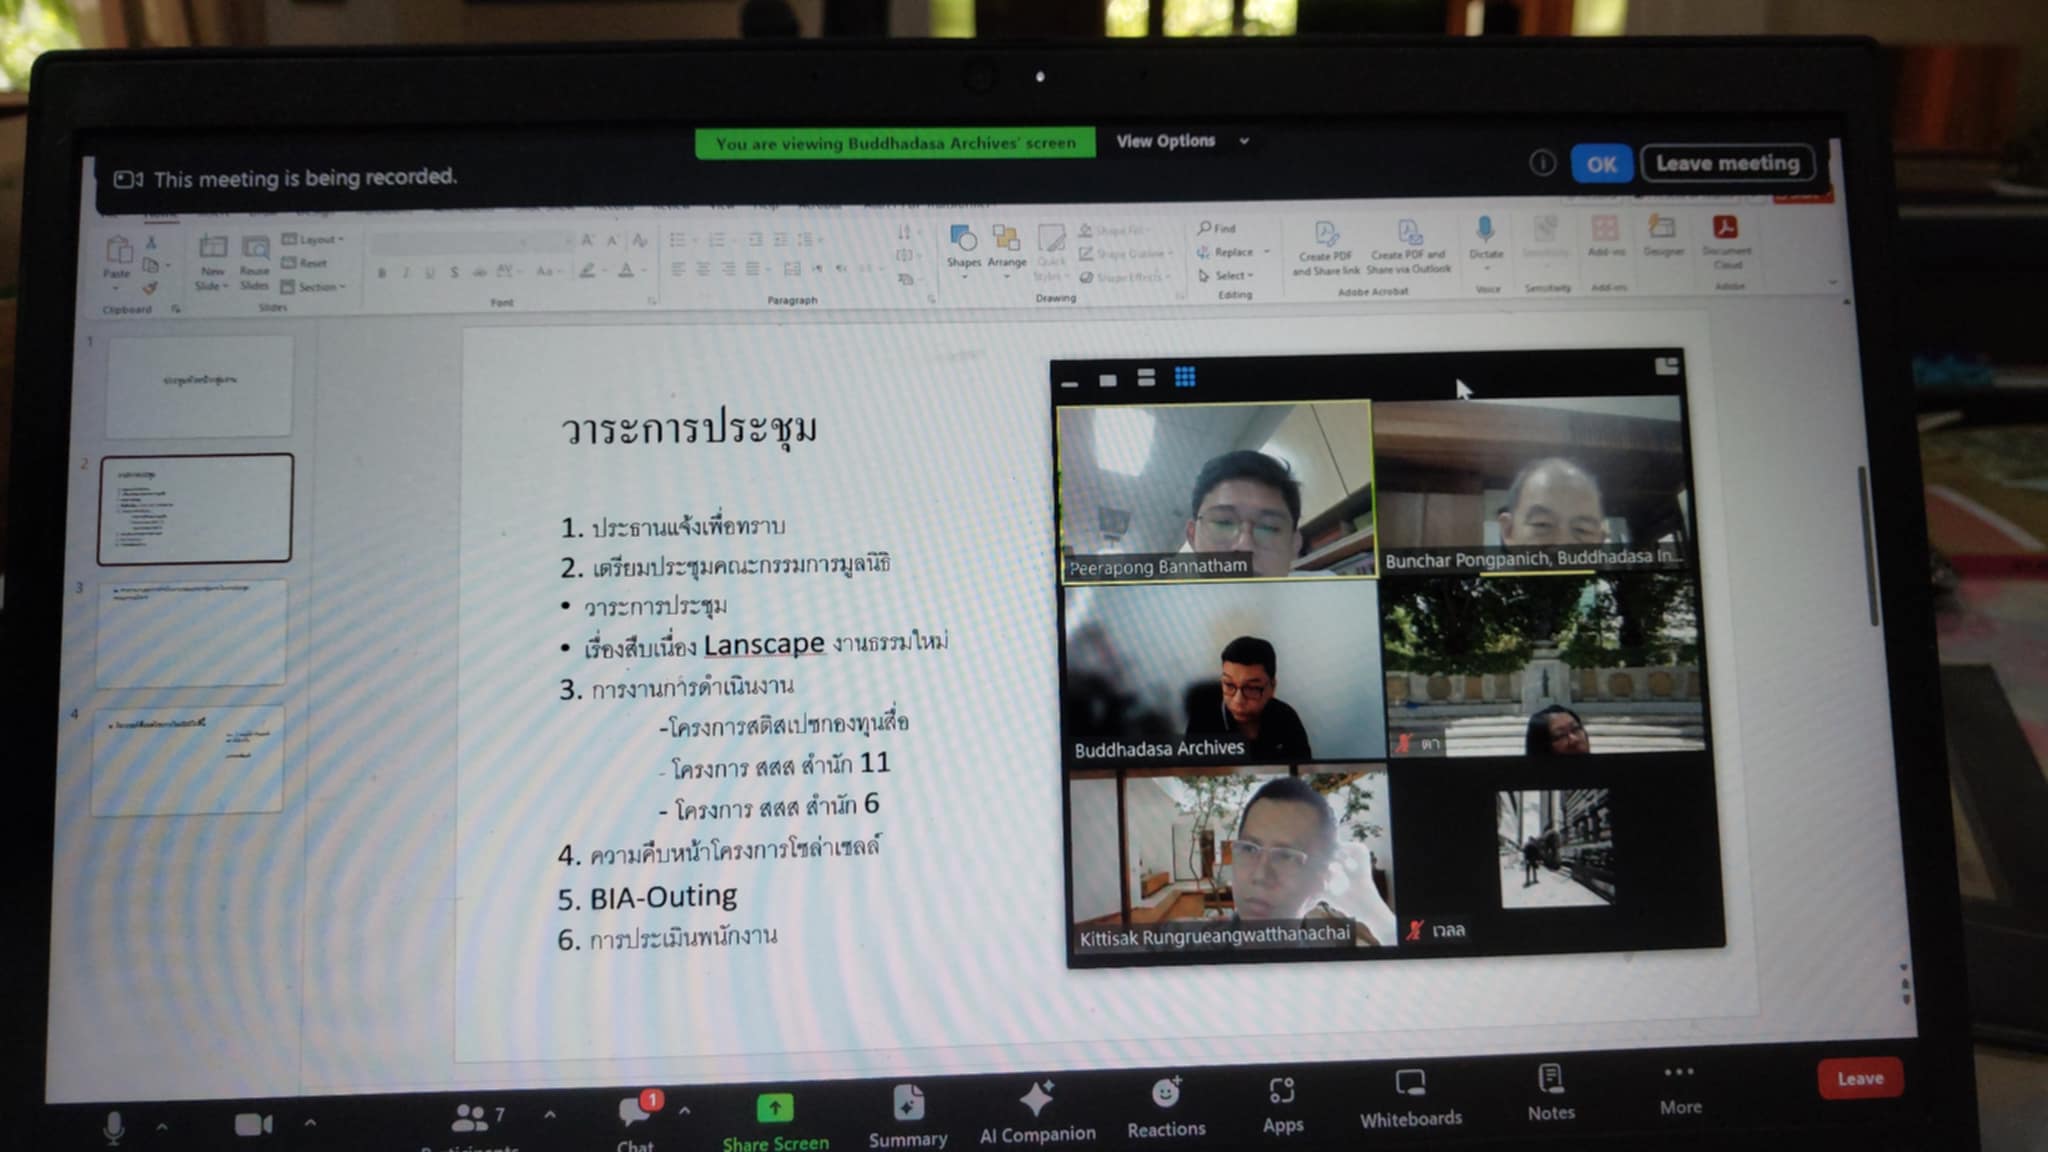Expand video options arrow beside the camera

310,1123
